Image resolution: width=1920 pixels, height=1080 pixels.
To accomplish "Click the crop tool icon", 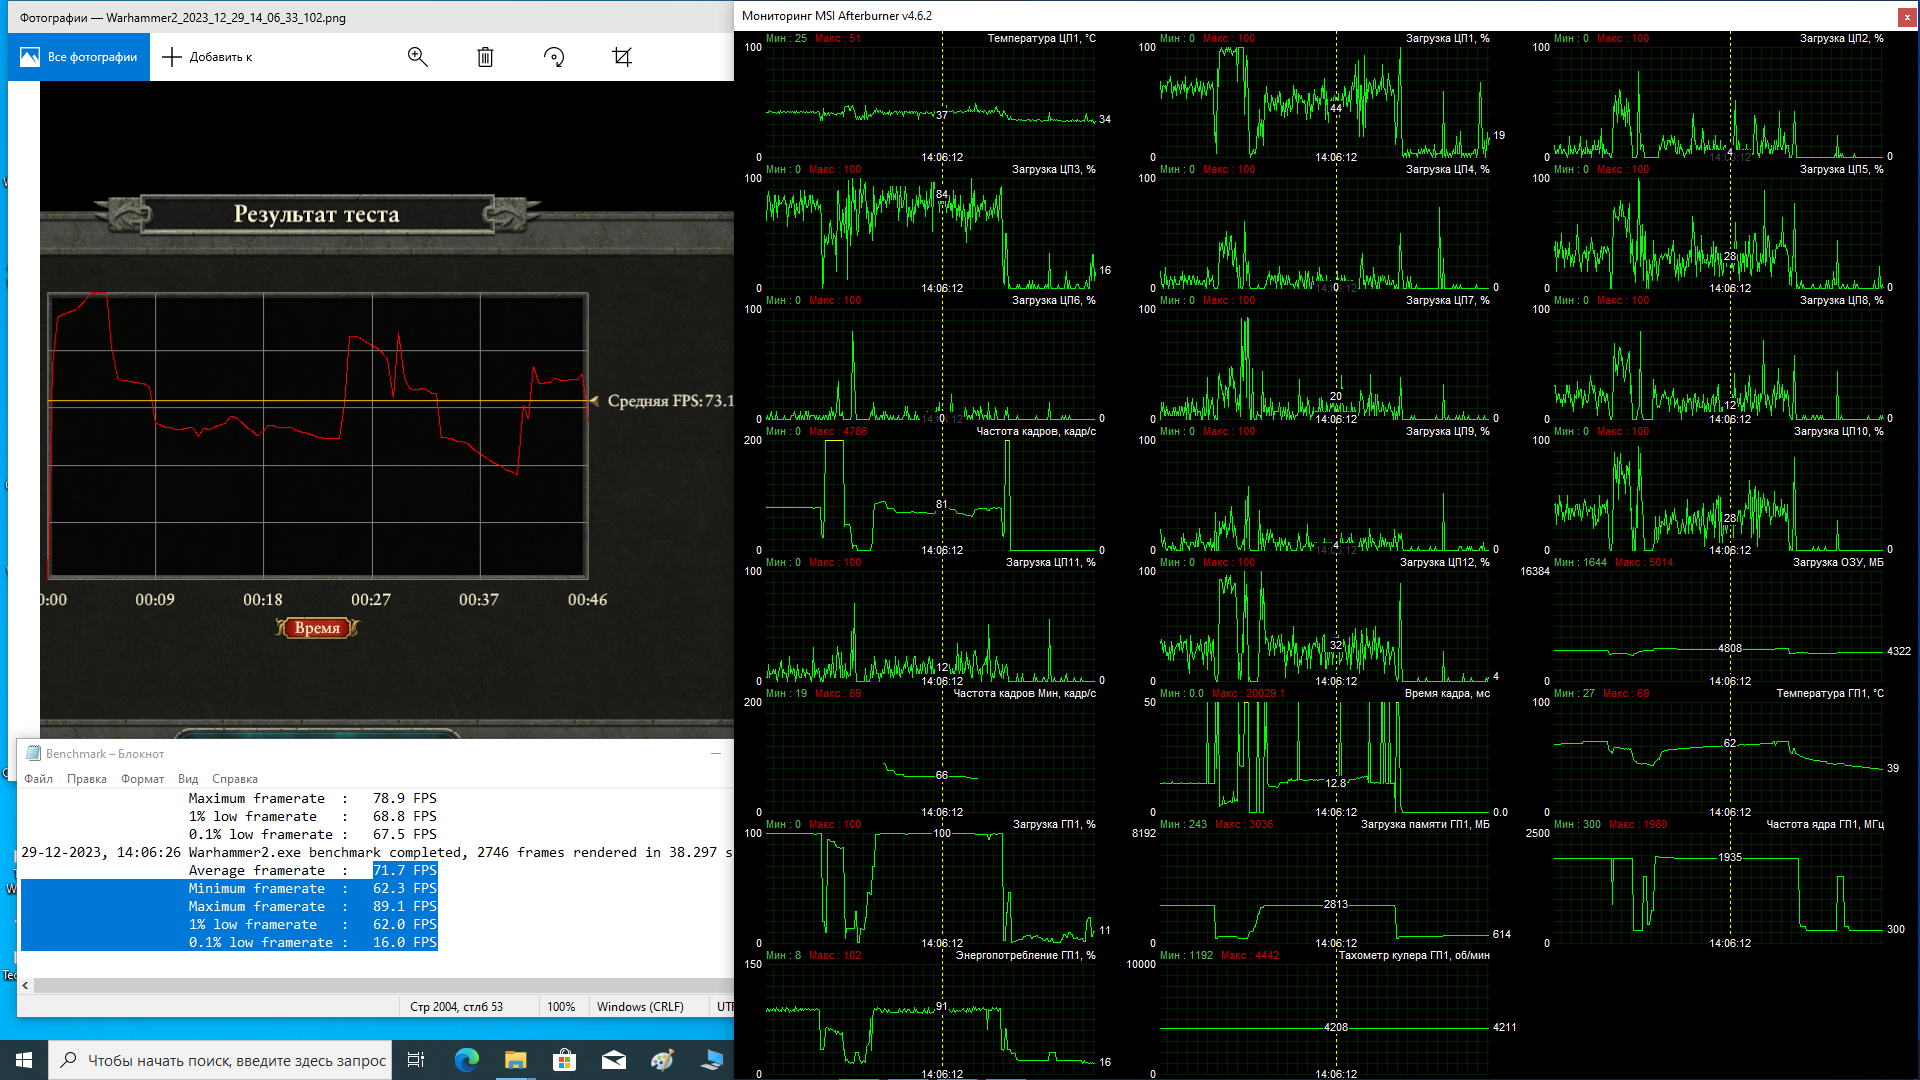I will point(622,57).
